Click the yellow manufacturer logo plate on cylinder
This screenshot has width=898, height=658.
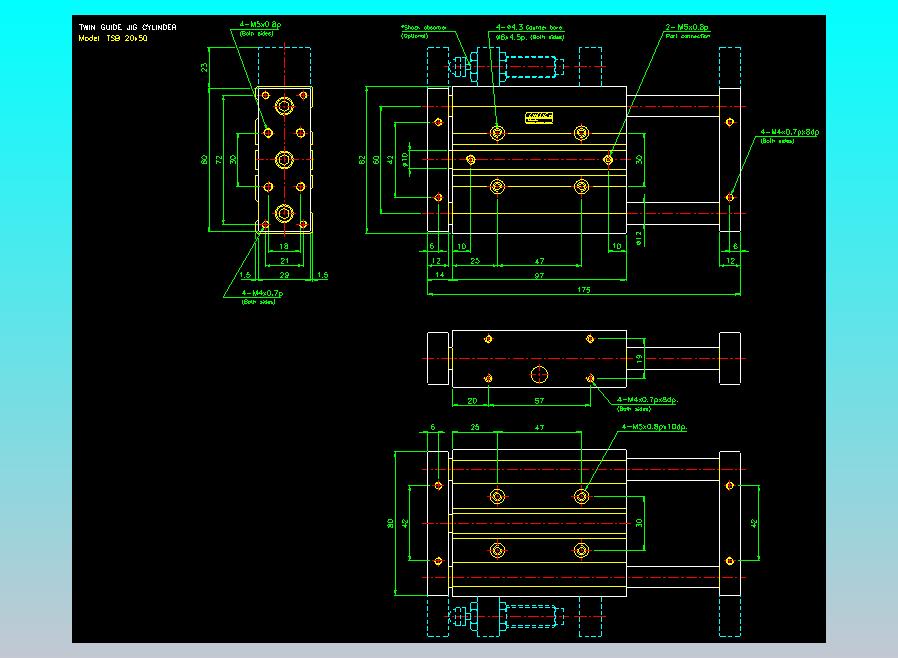(539, 117)
